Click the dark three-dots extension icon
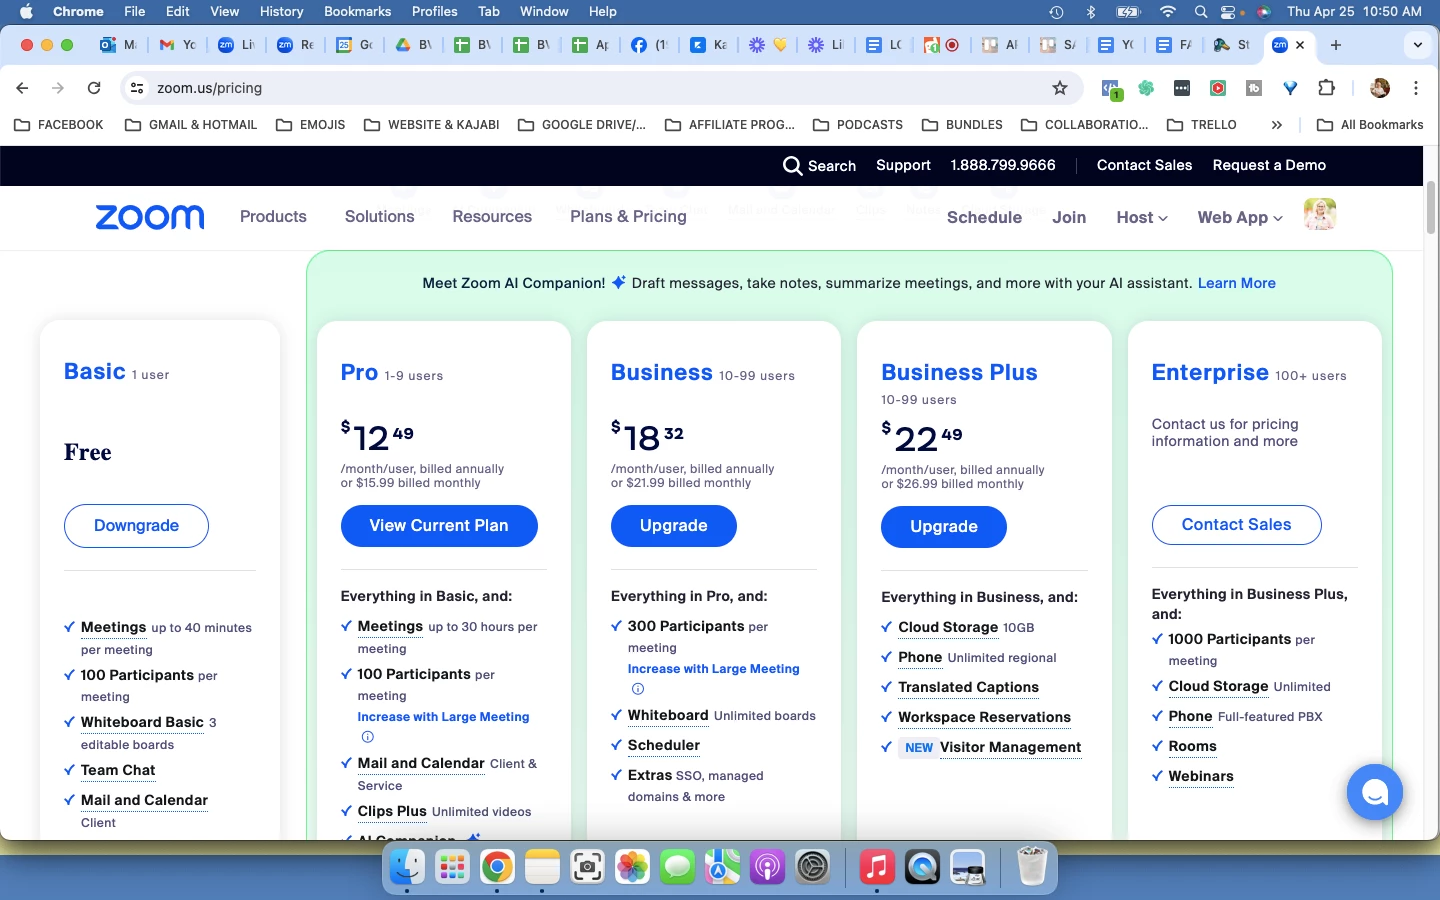Screen dimensions: 1440x900 pyautogui.click(x=1182, y=88)
